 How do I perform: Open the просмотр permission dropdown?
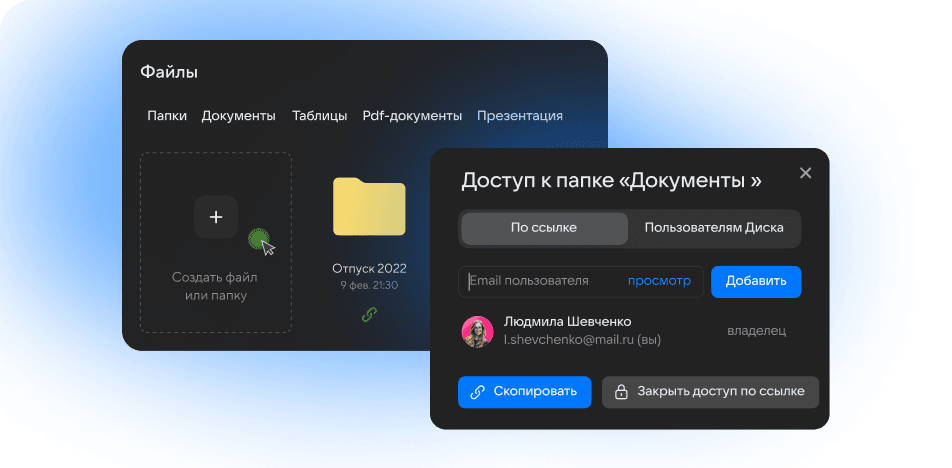click(x=659, y=281)
